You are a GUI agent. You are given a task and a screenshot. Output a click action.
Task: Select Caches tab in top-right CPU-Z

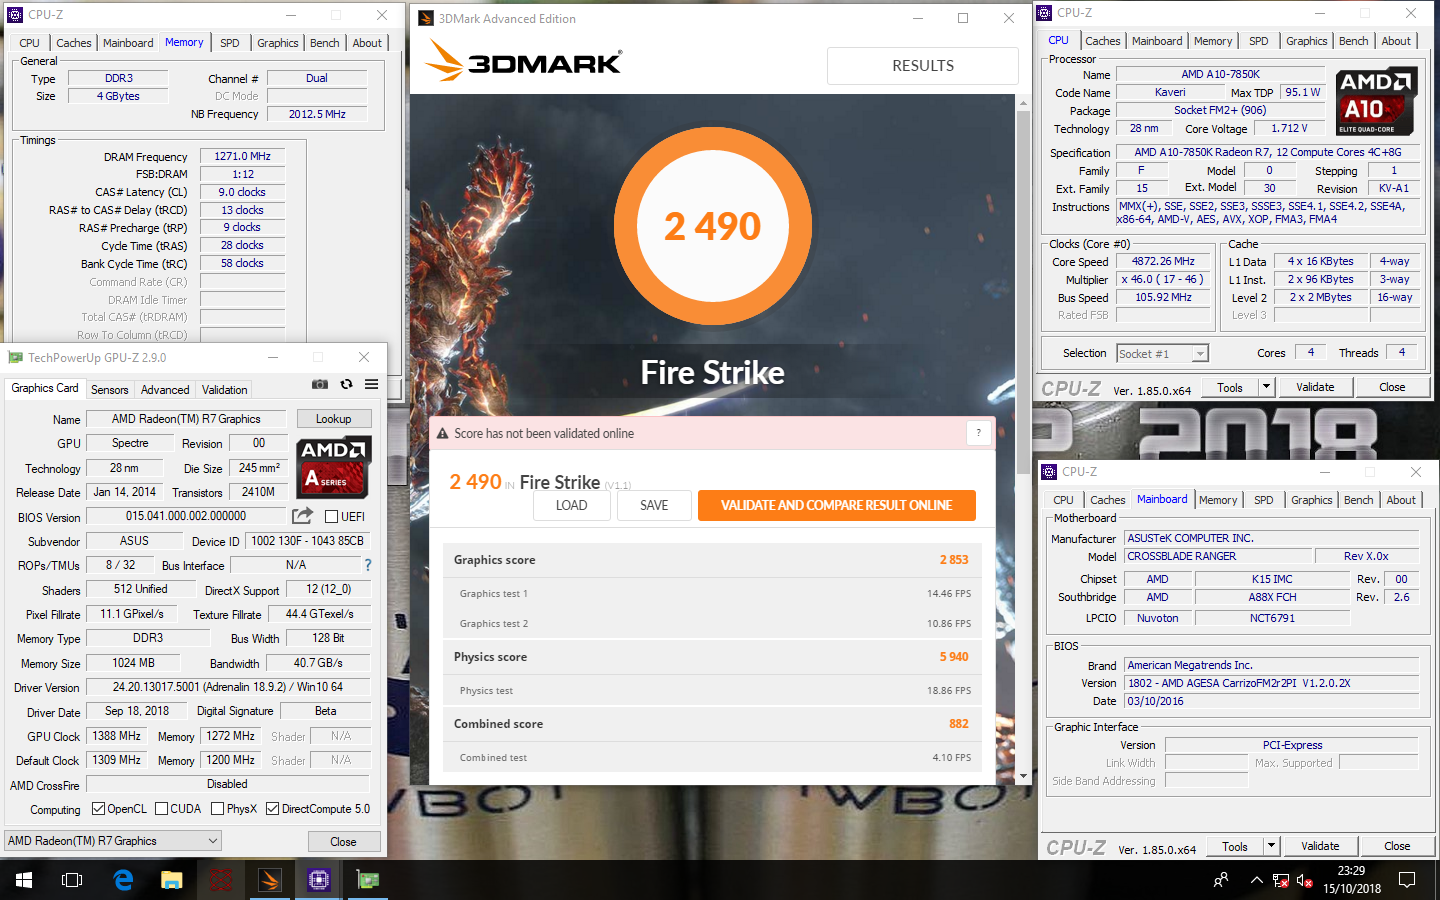tap(1103, 41)
